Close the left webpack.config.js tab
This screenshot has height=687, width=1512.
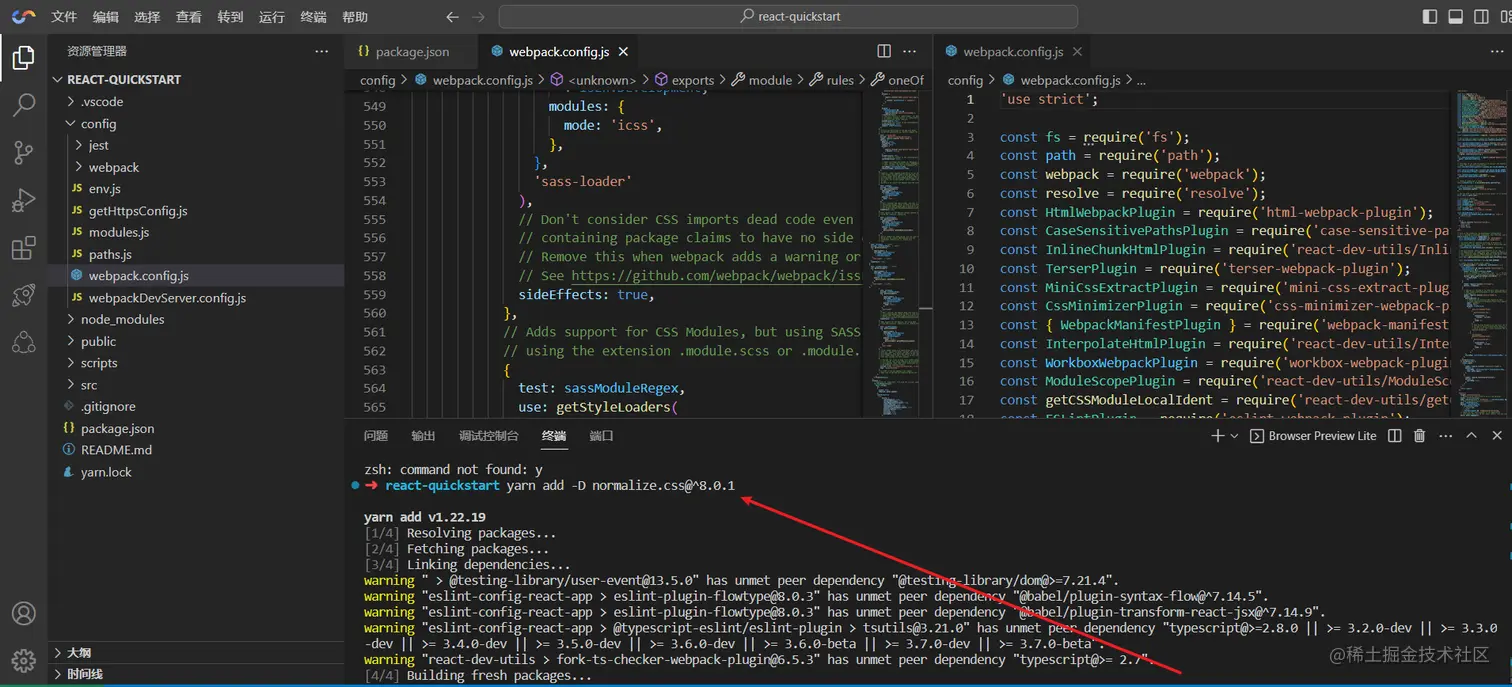(x=625, y=51)
